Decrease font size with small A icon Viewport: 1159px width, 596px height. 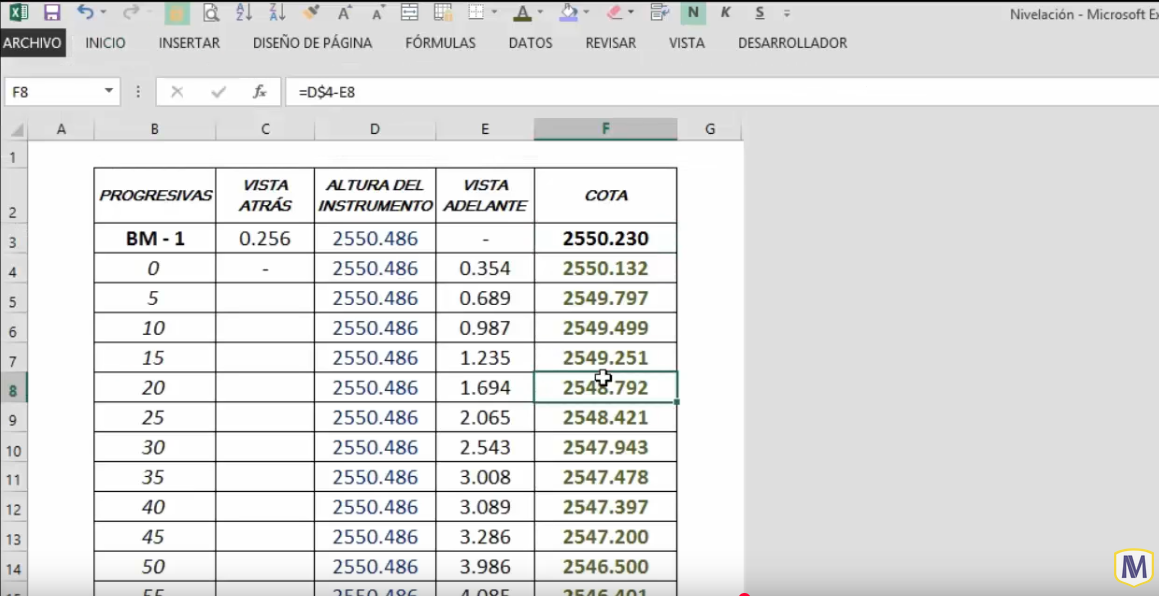click(x=377, y=13)
